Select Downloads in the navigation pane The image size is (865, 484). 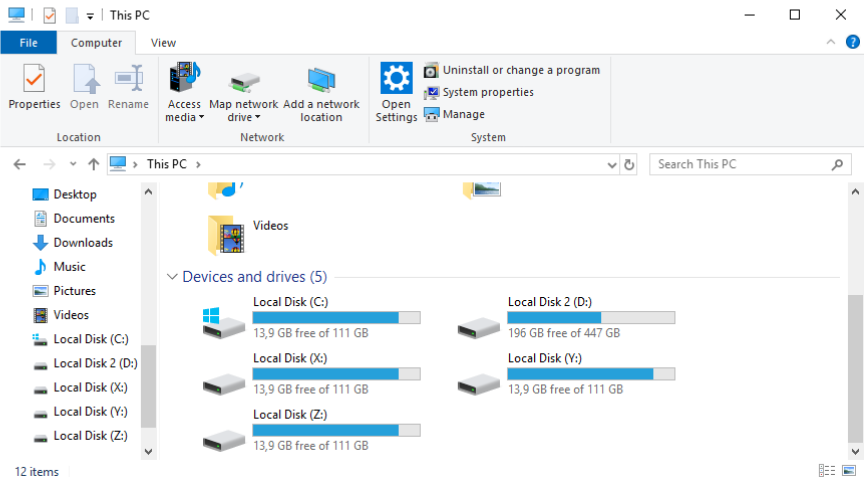point(83,243)
